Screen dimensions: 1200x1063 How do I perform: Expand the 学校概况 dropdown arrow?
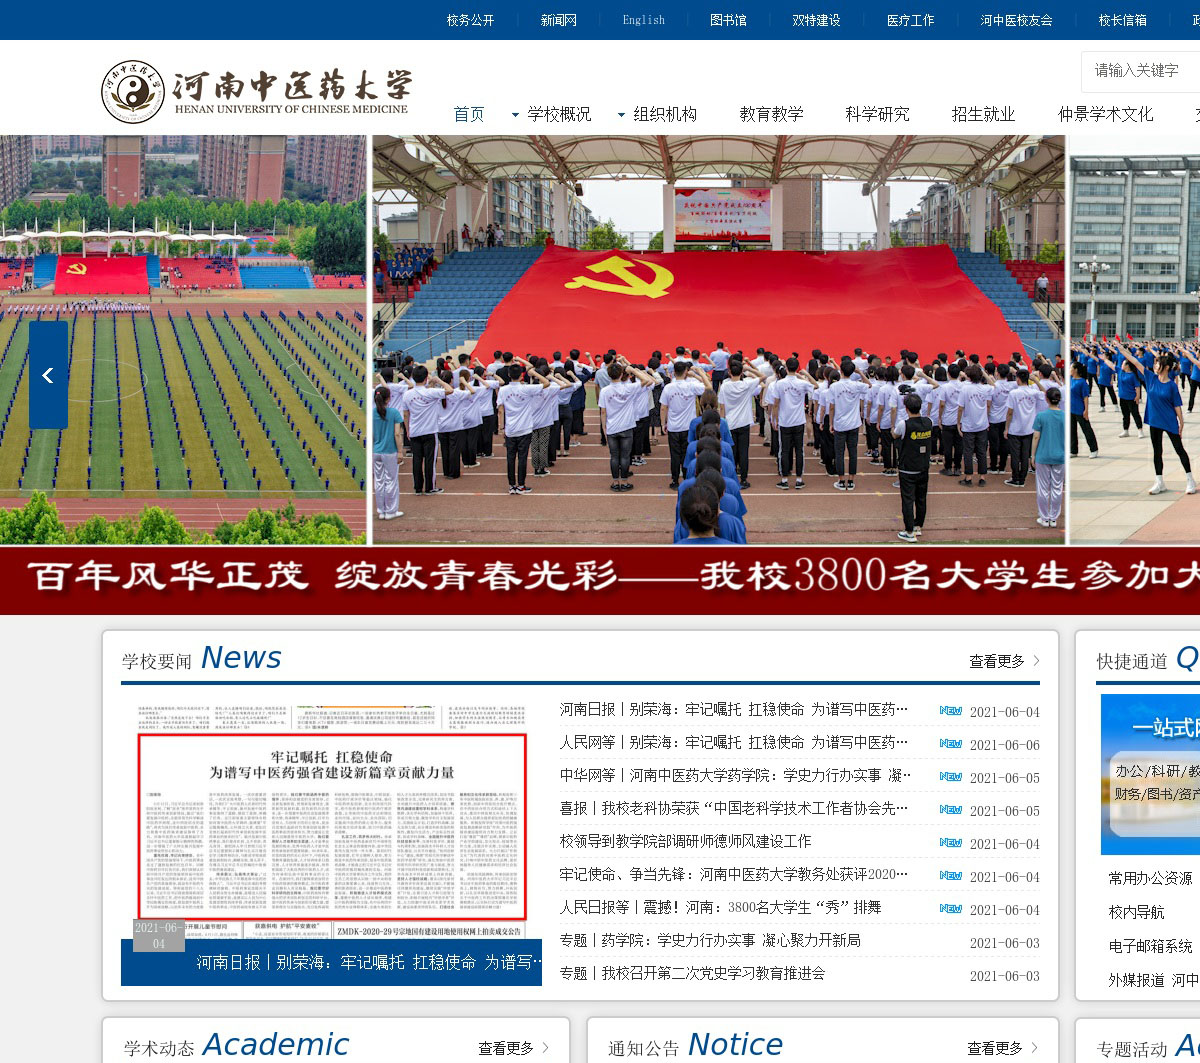[515, 115]
